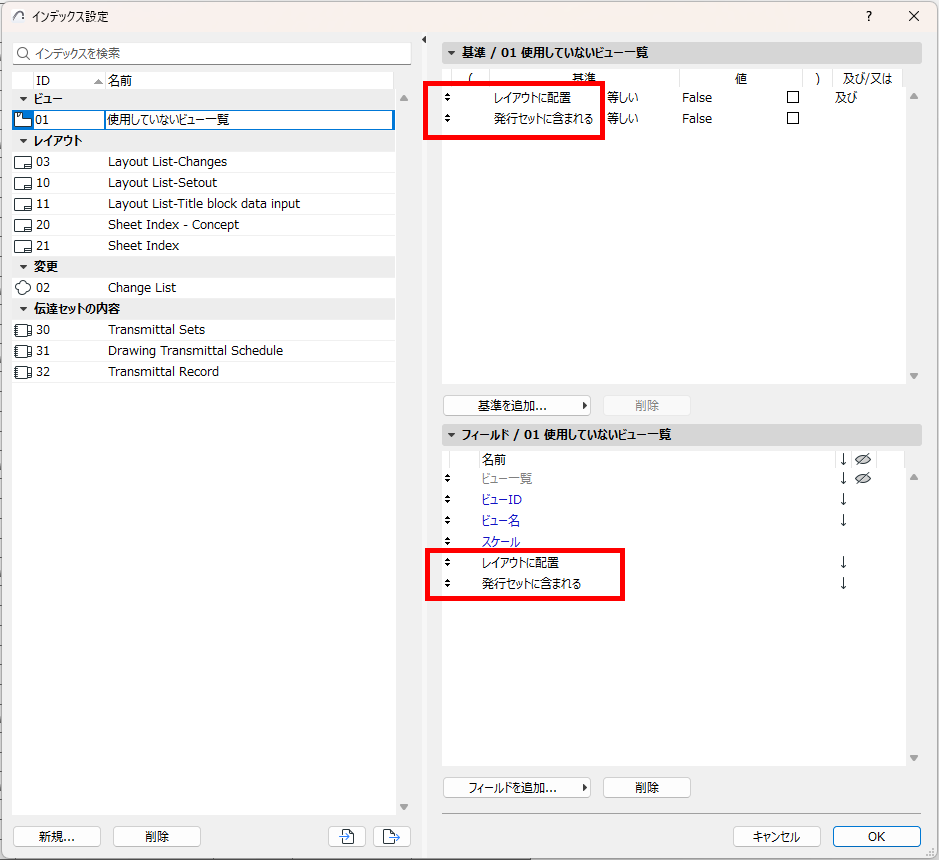Click reorder handle of 発行セットに含まれる criterion
Image resolution: width=939 pixels, height=860 pixels.
[447, 119]
